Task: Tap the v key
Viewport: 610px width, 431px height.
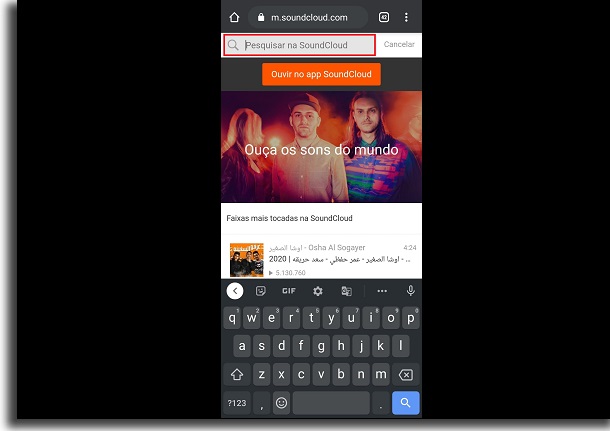Action: pyautogui.click(x=321, y=375)
